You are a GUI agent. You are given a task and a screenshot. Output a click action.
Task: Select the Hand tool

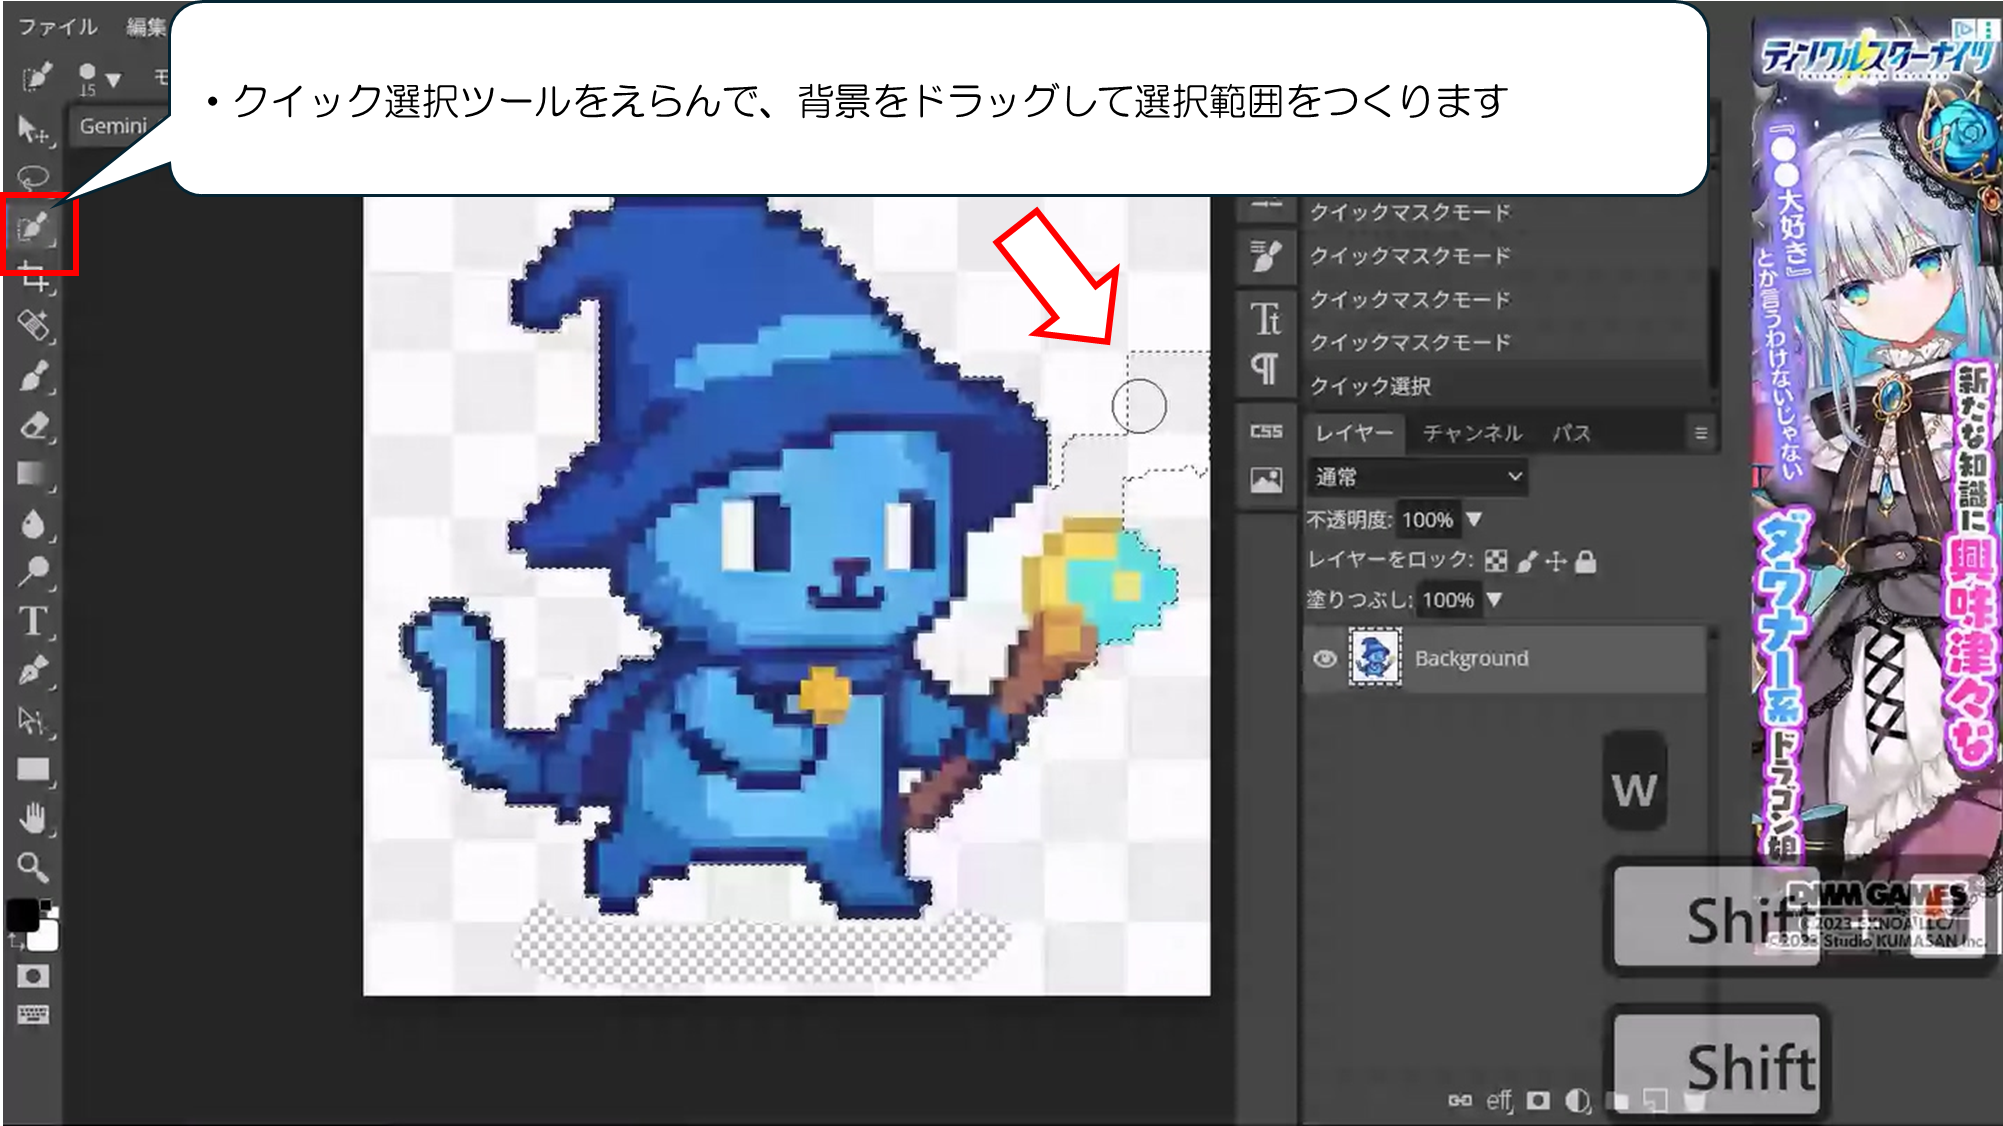[33, 819]
